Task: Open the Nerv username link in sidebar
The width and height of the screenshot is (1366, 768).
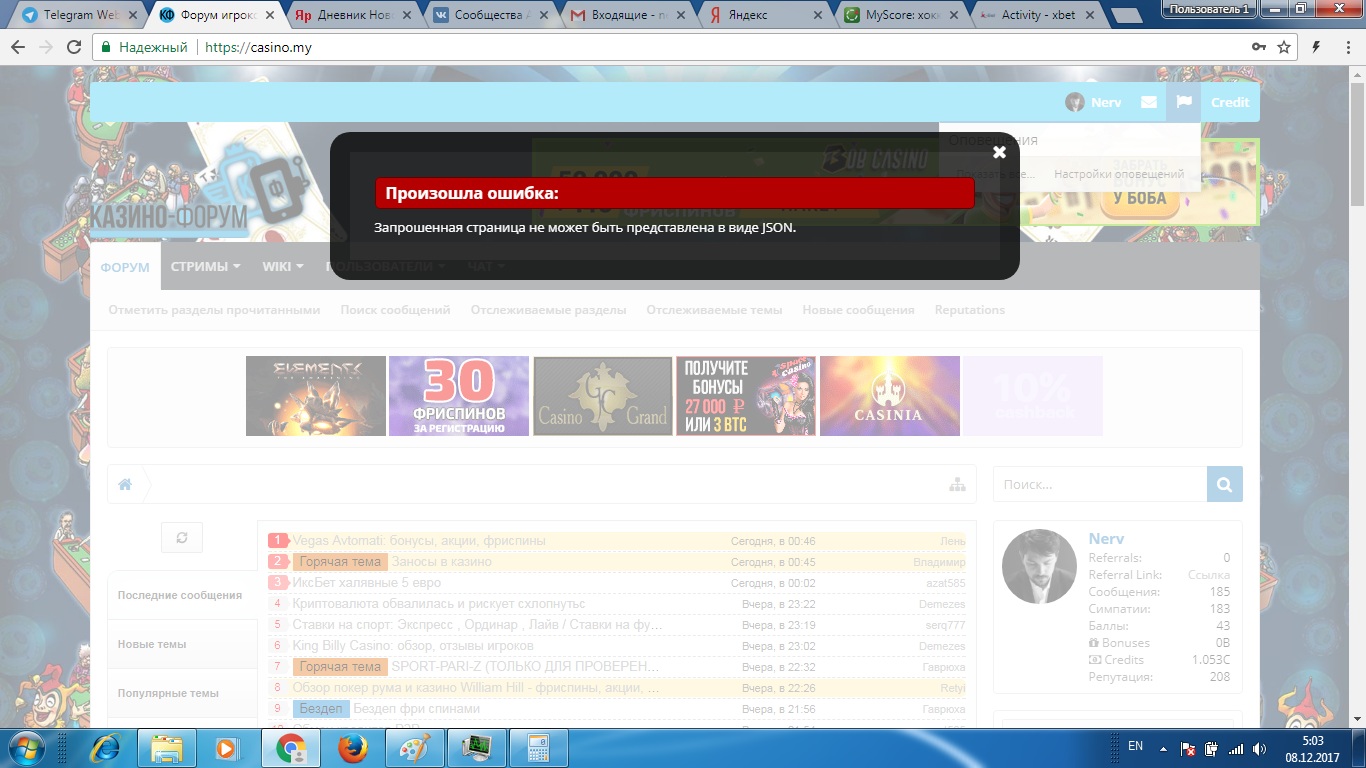Action: coord(1106,539)
